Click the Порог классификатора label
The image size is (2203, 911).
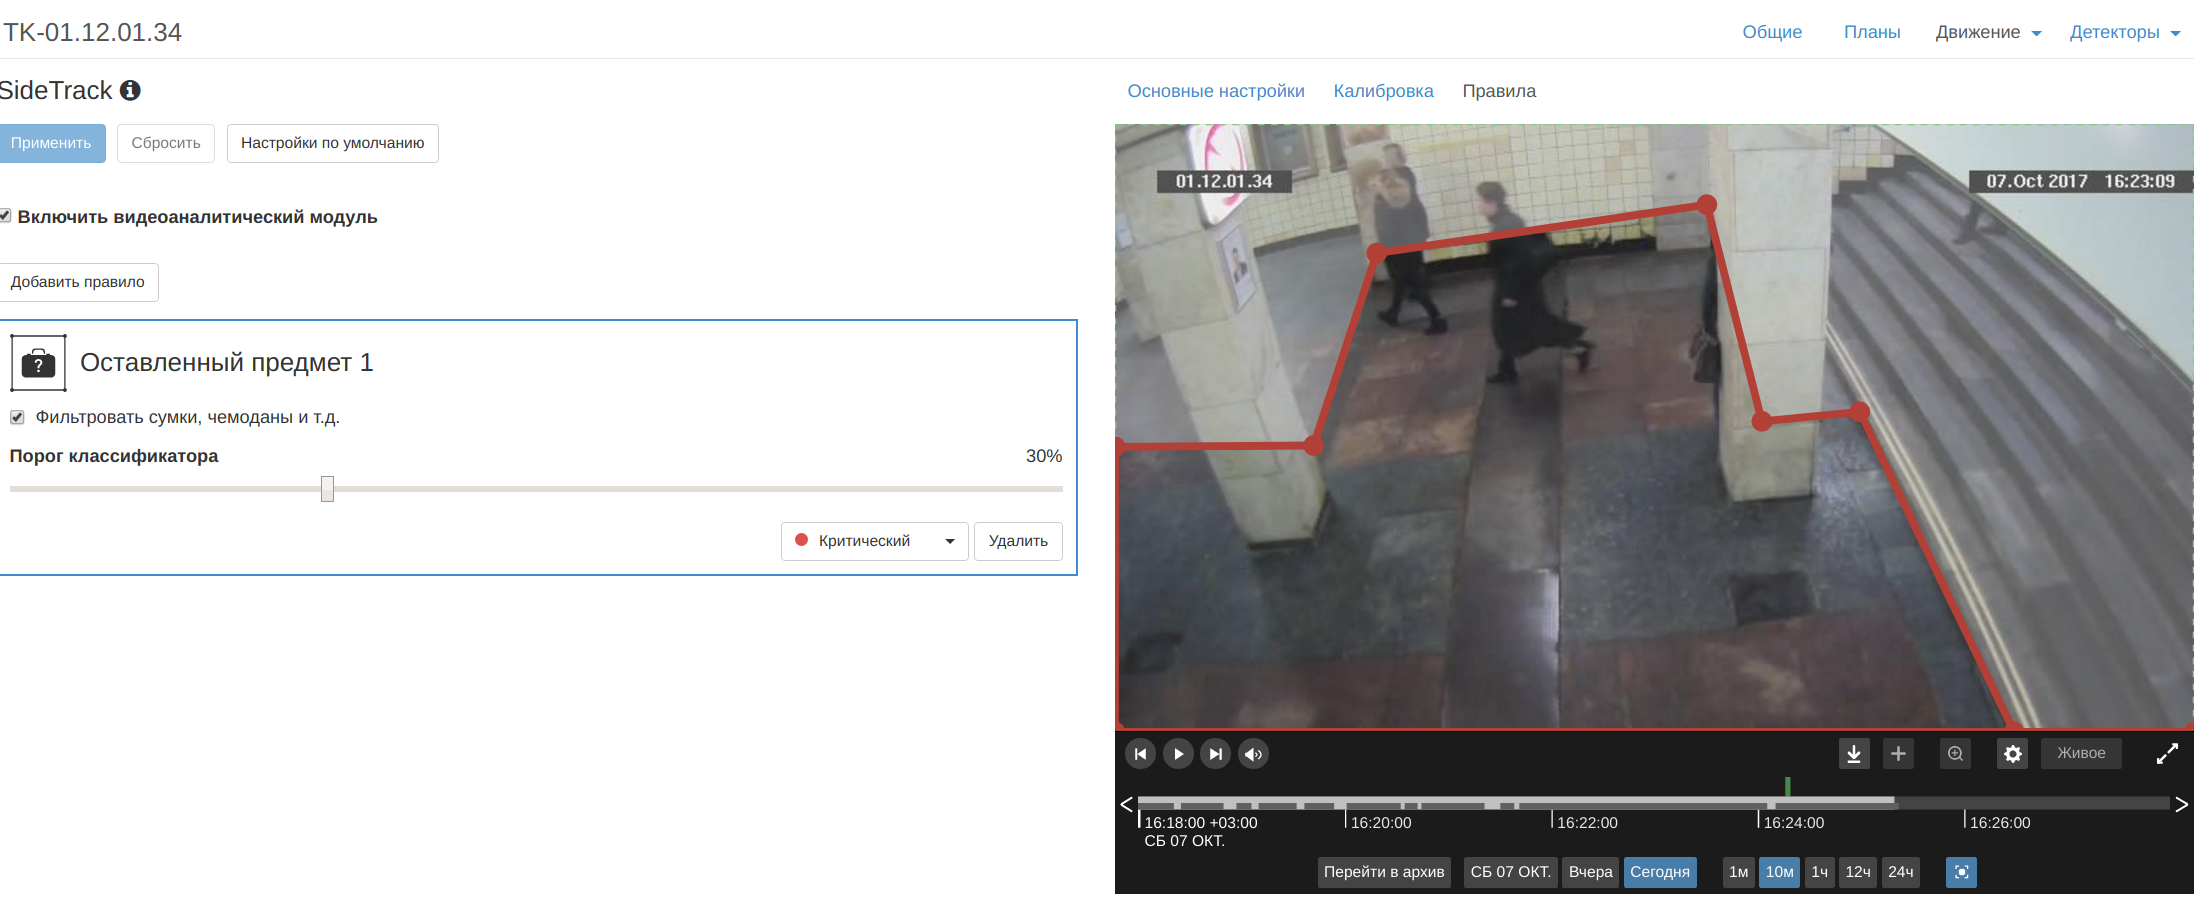point(114,456)
